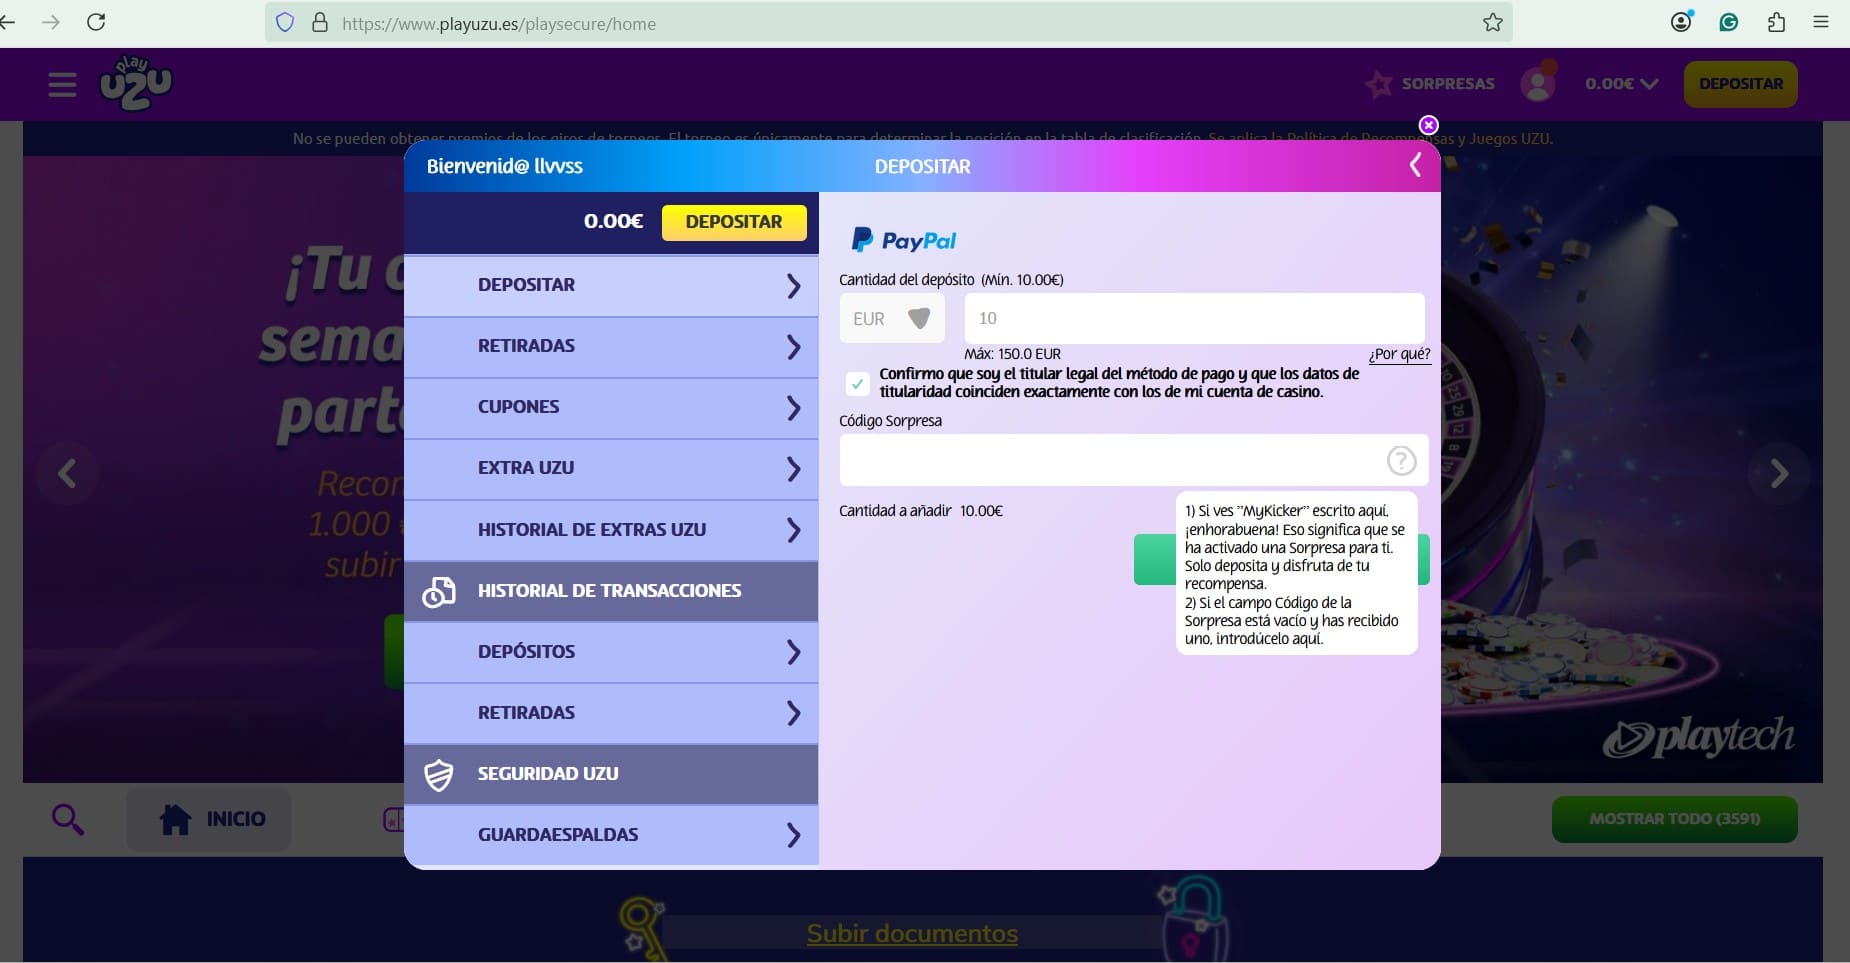Bookmark page with star icon

tap(1492, 22)
